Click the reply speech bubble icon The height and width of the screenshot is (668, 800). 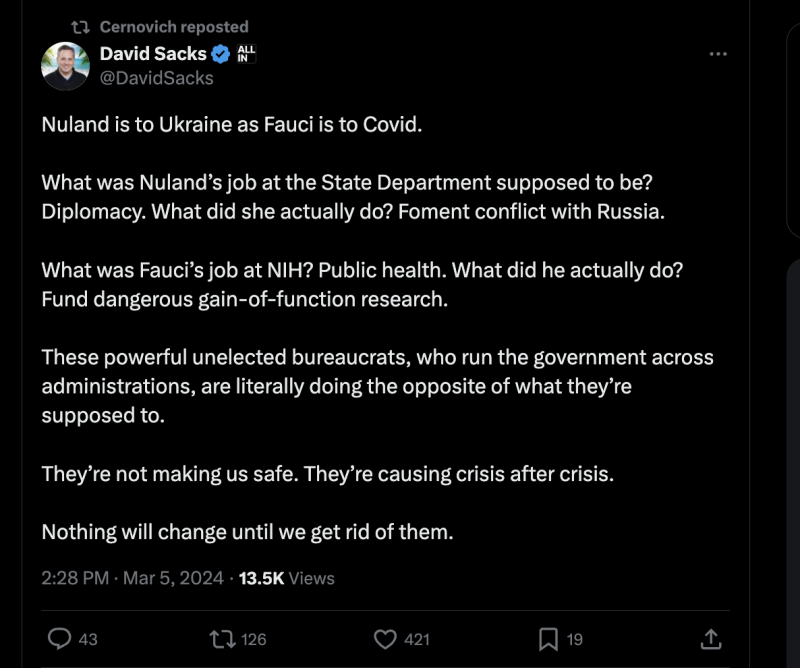(60, 638)
